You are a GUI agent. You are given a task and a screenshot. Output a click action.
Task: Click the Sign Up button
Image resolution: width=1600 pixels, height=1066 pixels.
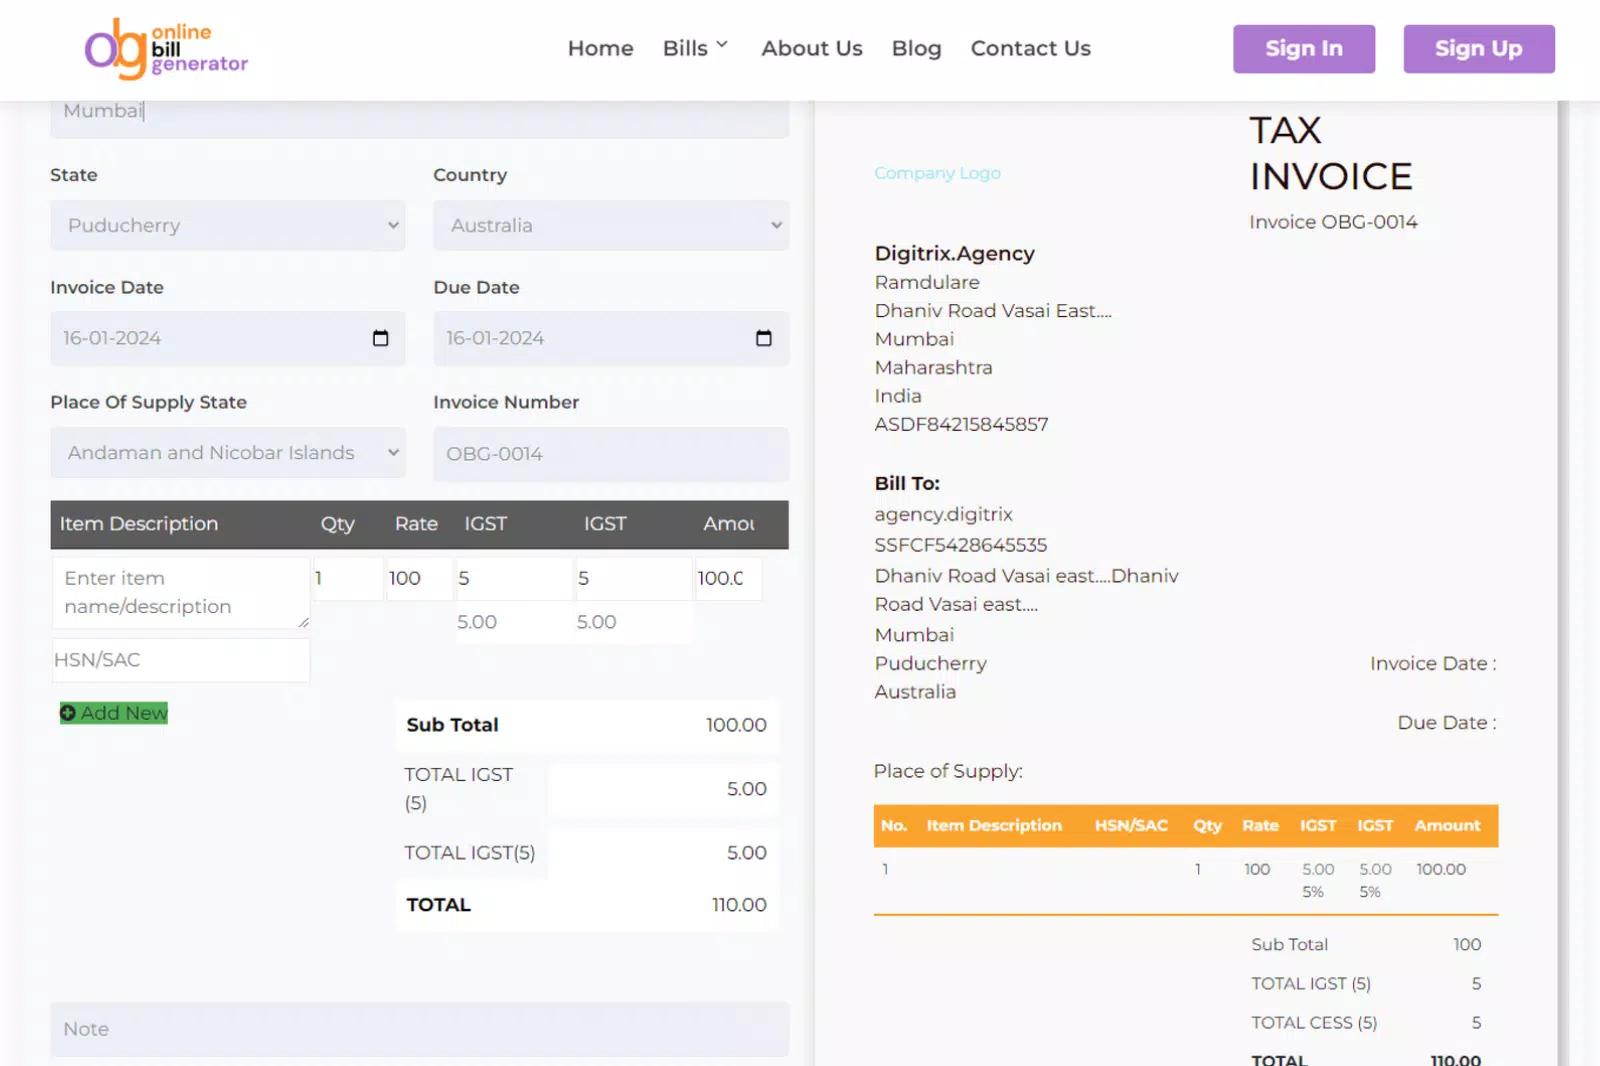[1479, 49]
